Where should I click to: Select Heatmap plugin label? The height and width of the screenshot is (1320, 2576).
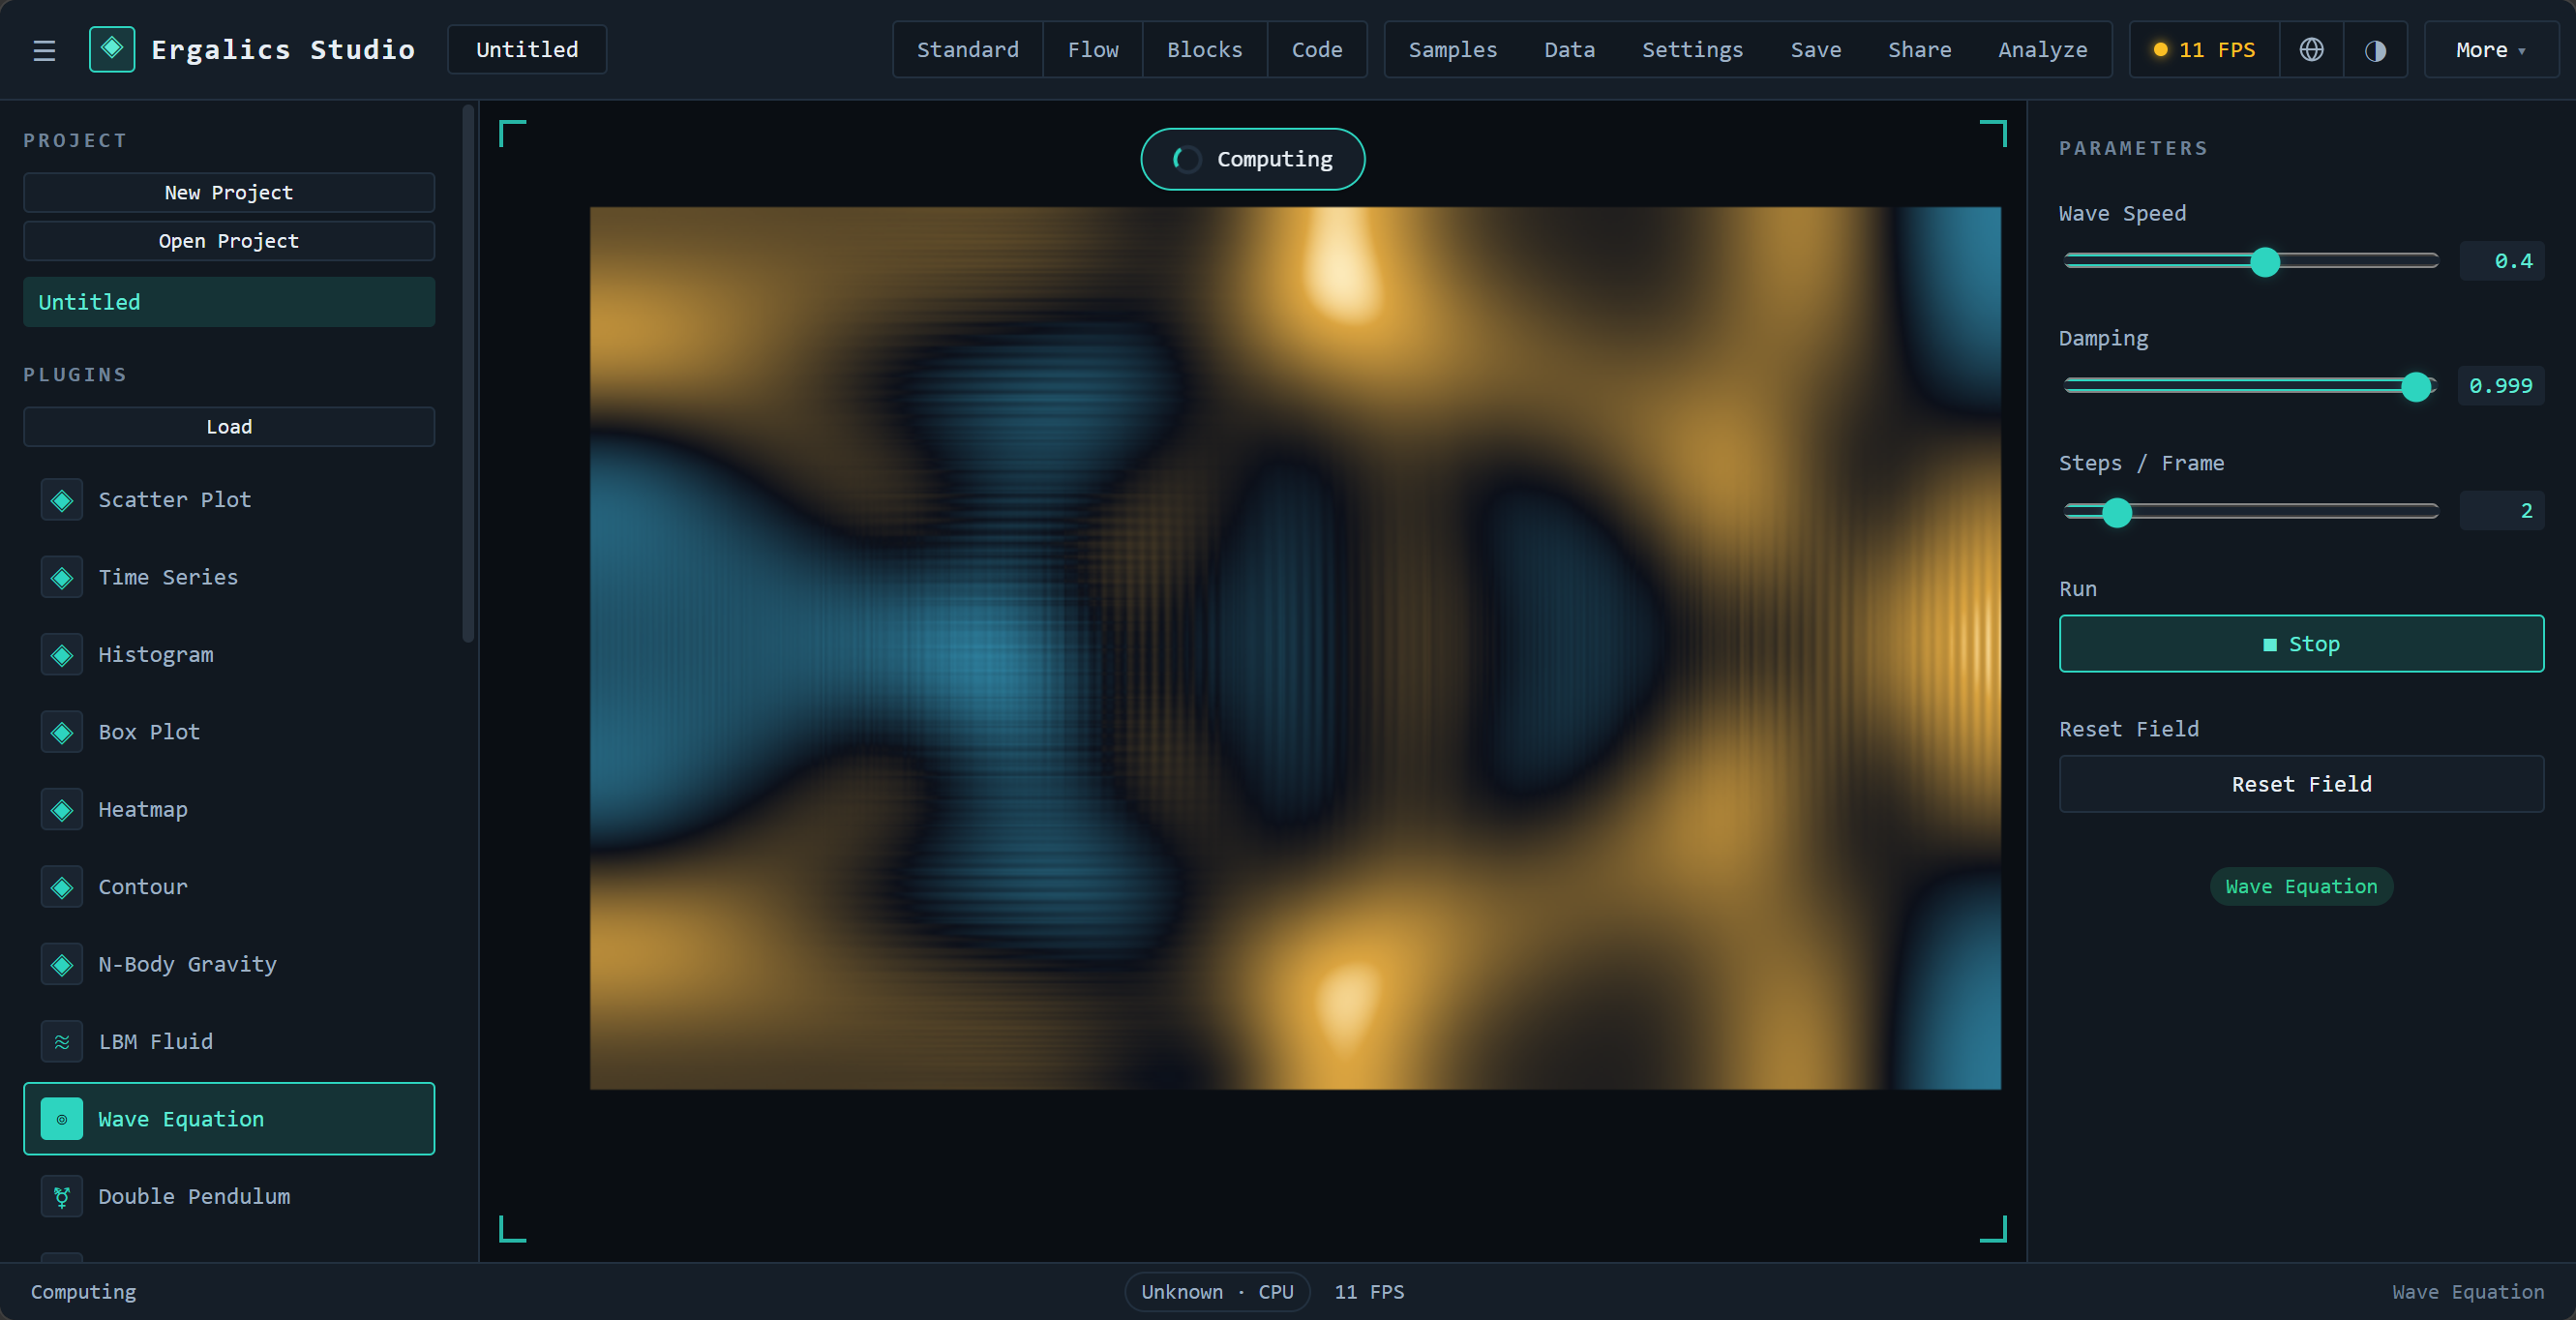[143, 810]
